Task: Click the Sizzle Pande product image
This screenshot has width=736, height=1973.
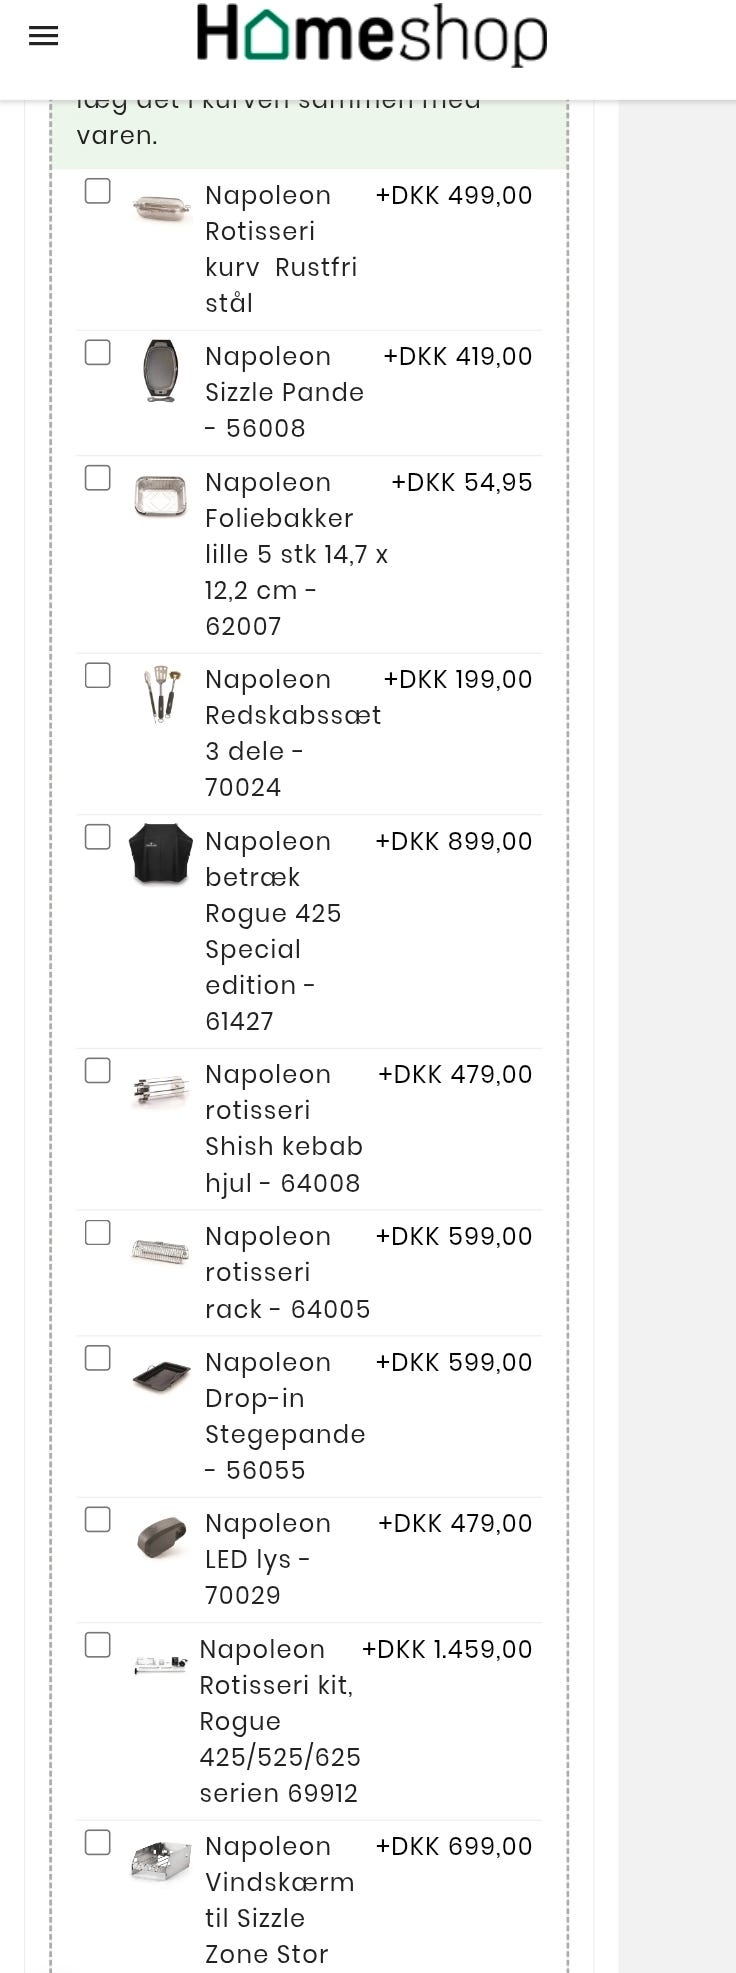Action: pos(161,370)
